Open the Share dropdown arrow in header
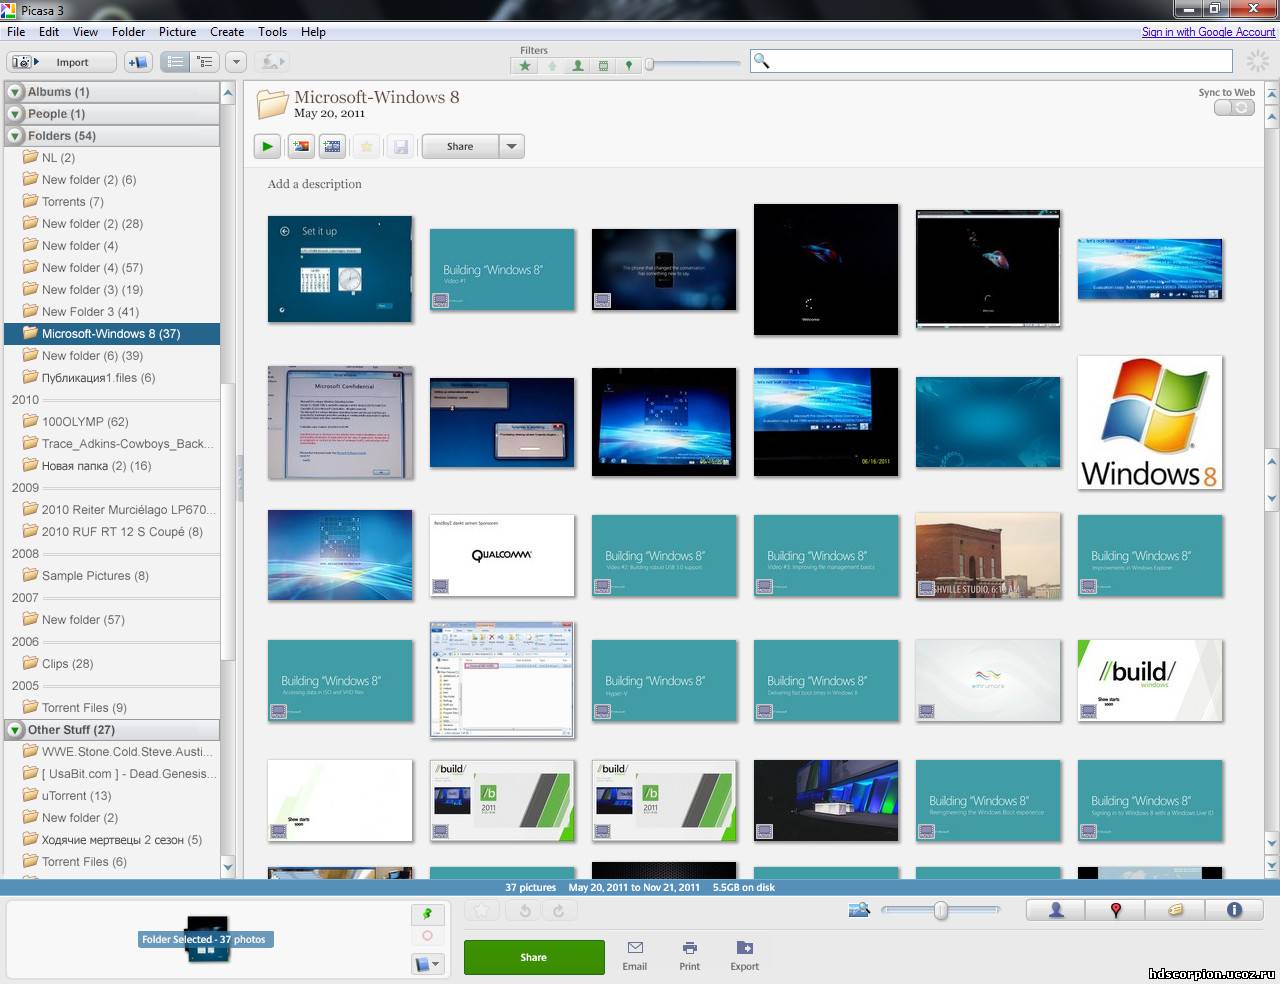This screenshot has height=984, width=1280. click(512, 146)
